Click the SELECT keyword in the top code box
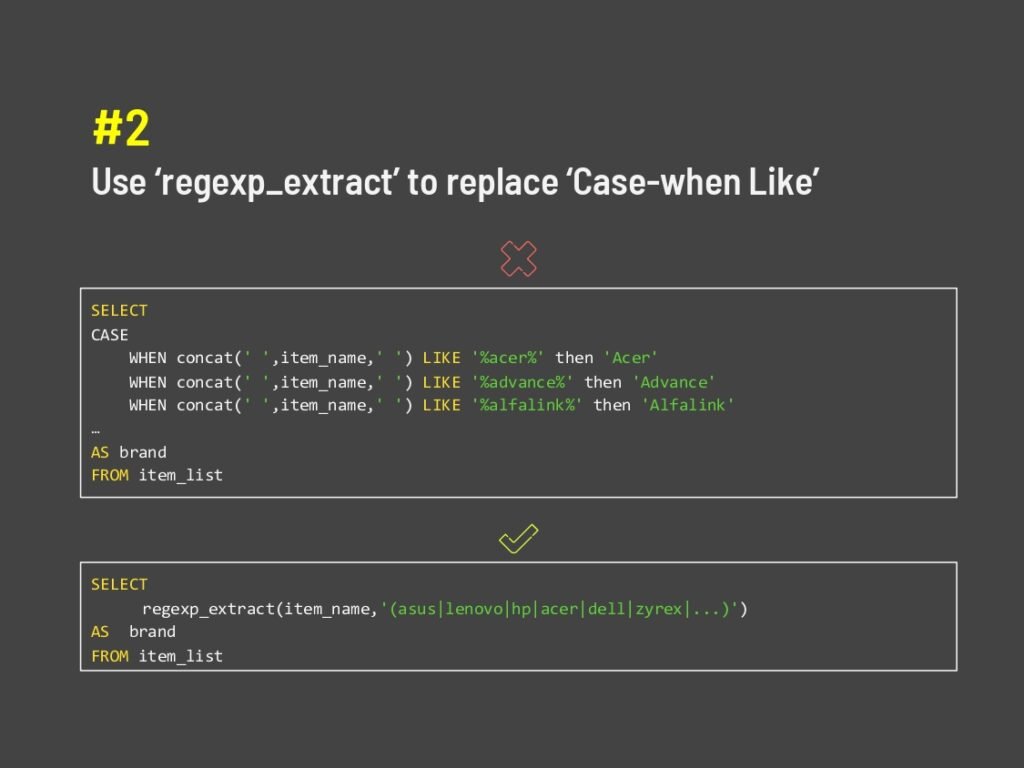Image resolution: width=1024 pixels, height=768 pixels. 119,310
